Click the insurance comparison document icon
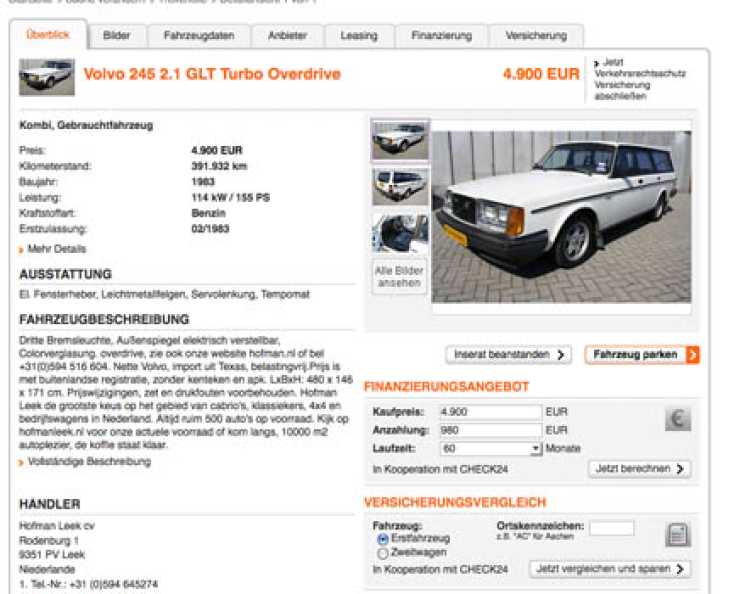 click(x=677, y=535)
